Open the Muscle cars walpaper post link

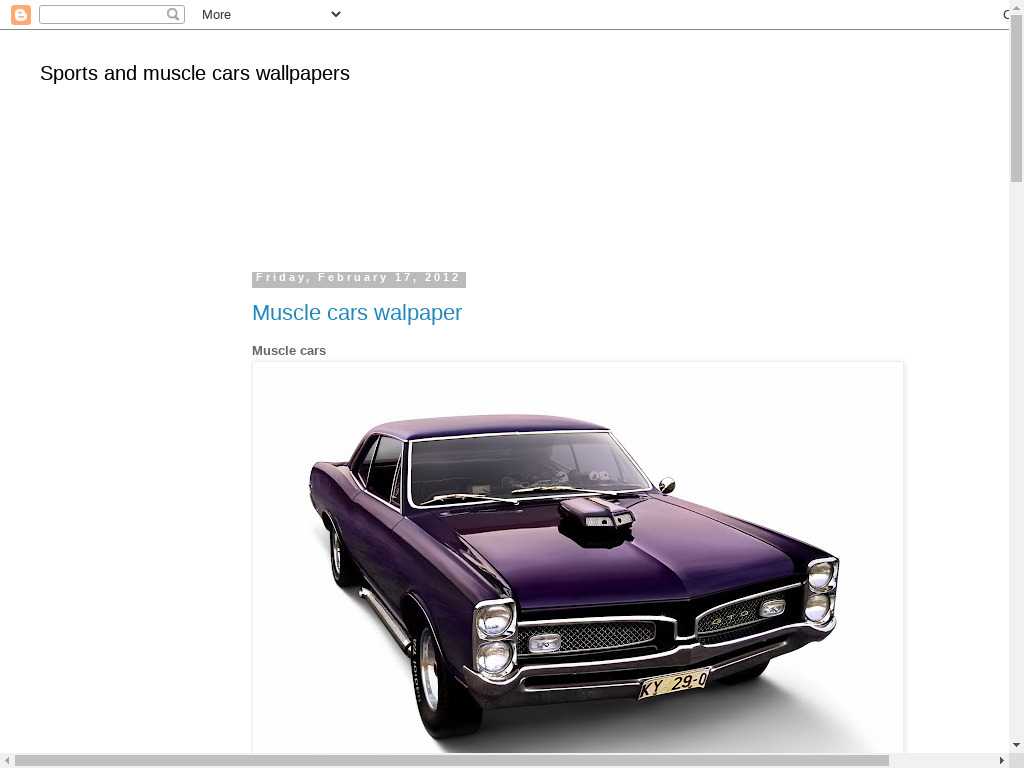pos(357,313)
